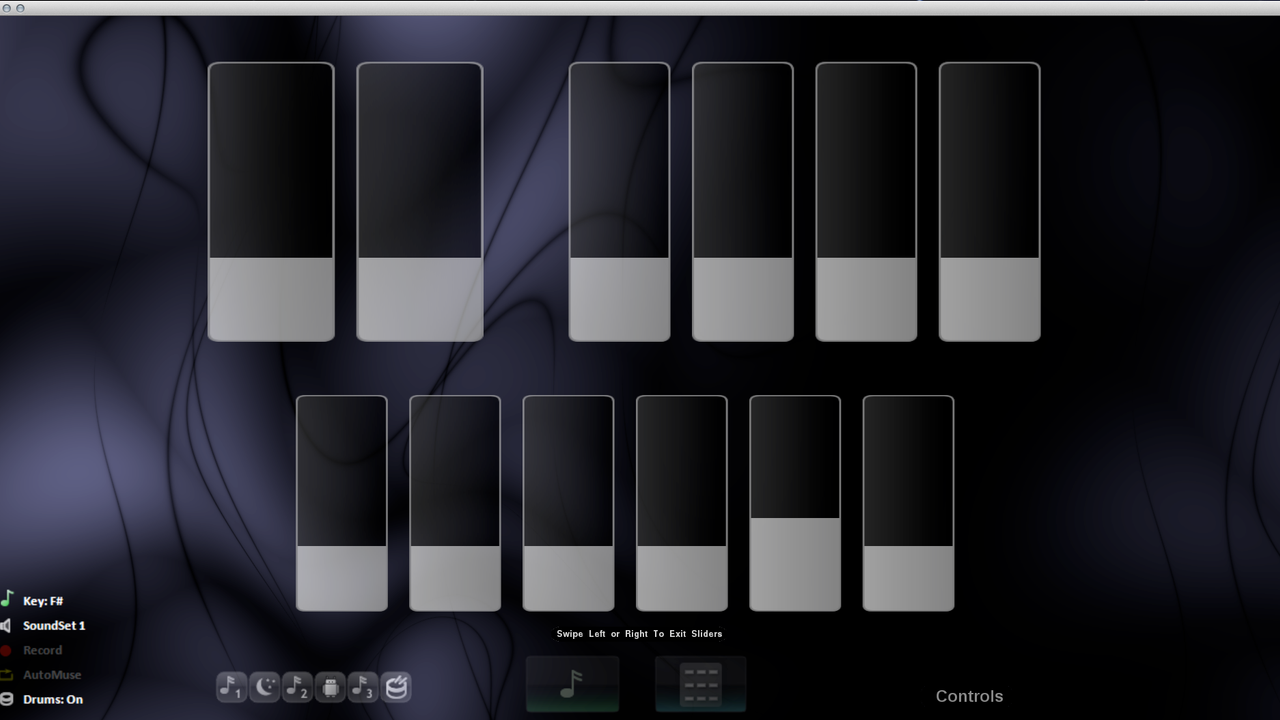Click the music note 2 icon
The image size is (1280, 720).
point(297,687)
